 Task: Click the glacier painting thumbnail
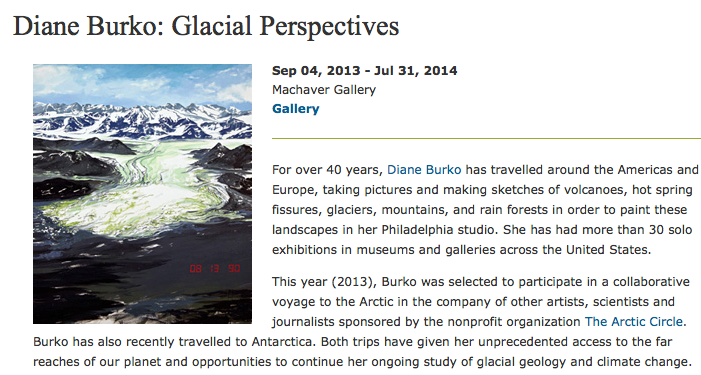pos(142,194)
